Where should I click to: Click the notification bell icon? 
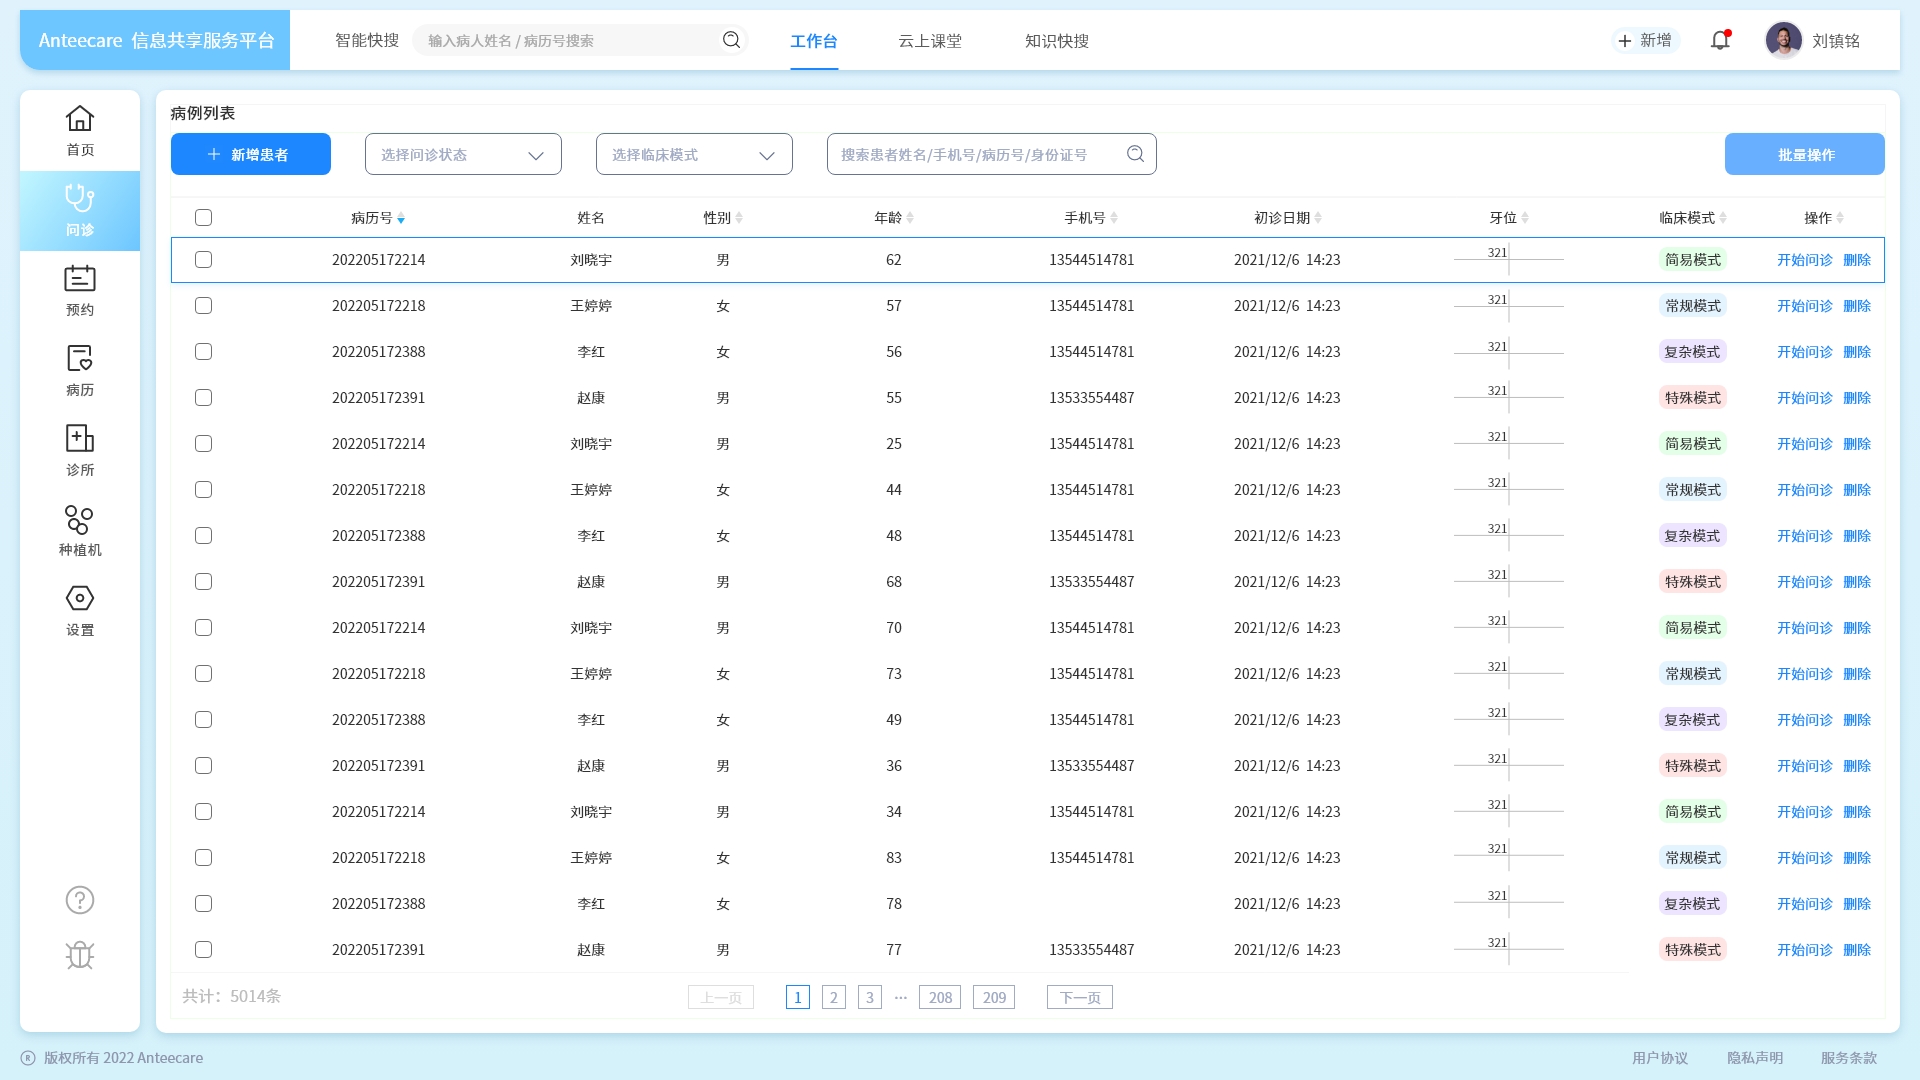pos(1720,41)
